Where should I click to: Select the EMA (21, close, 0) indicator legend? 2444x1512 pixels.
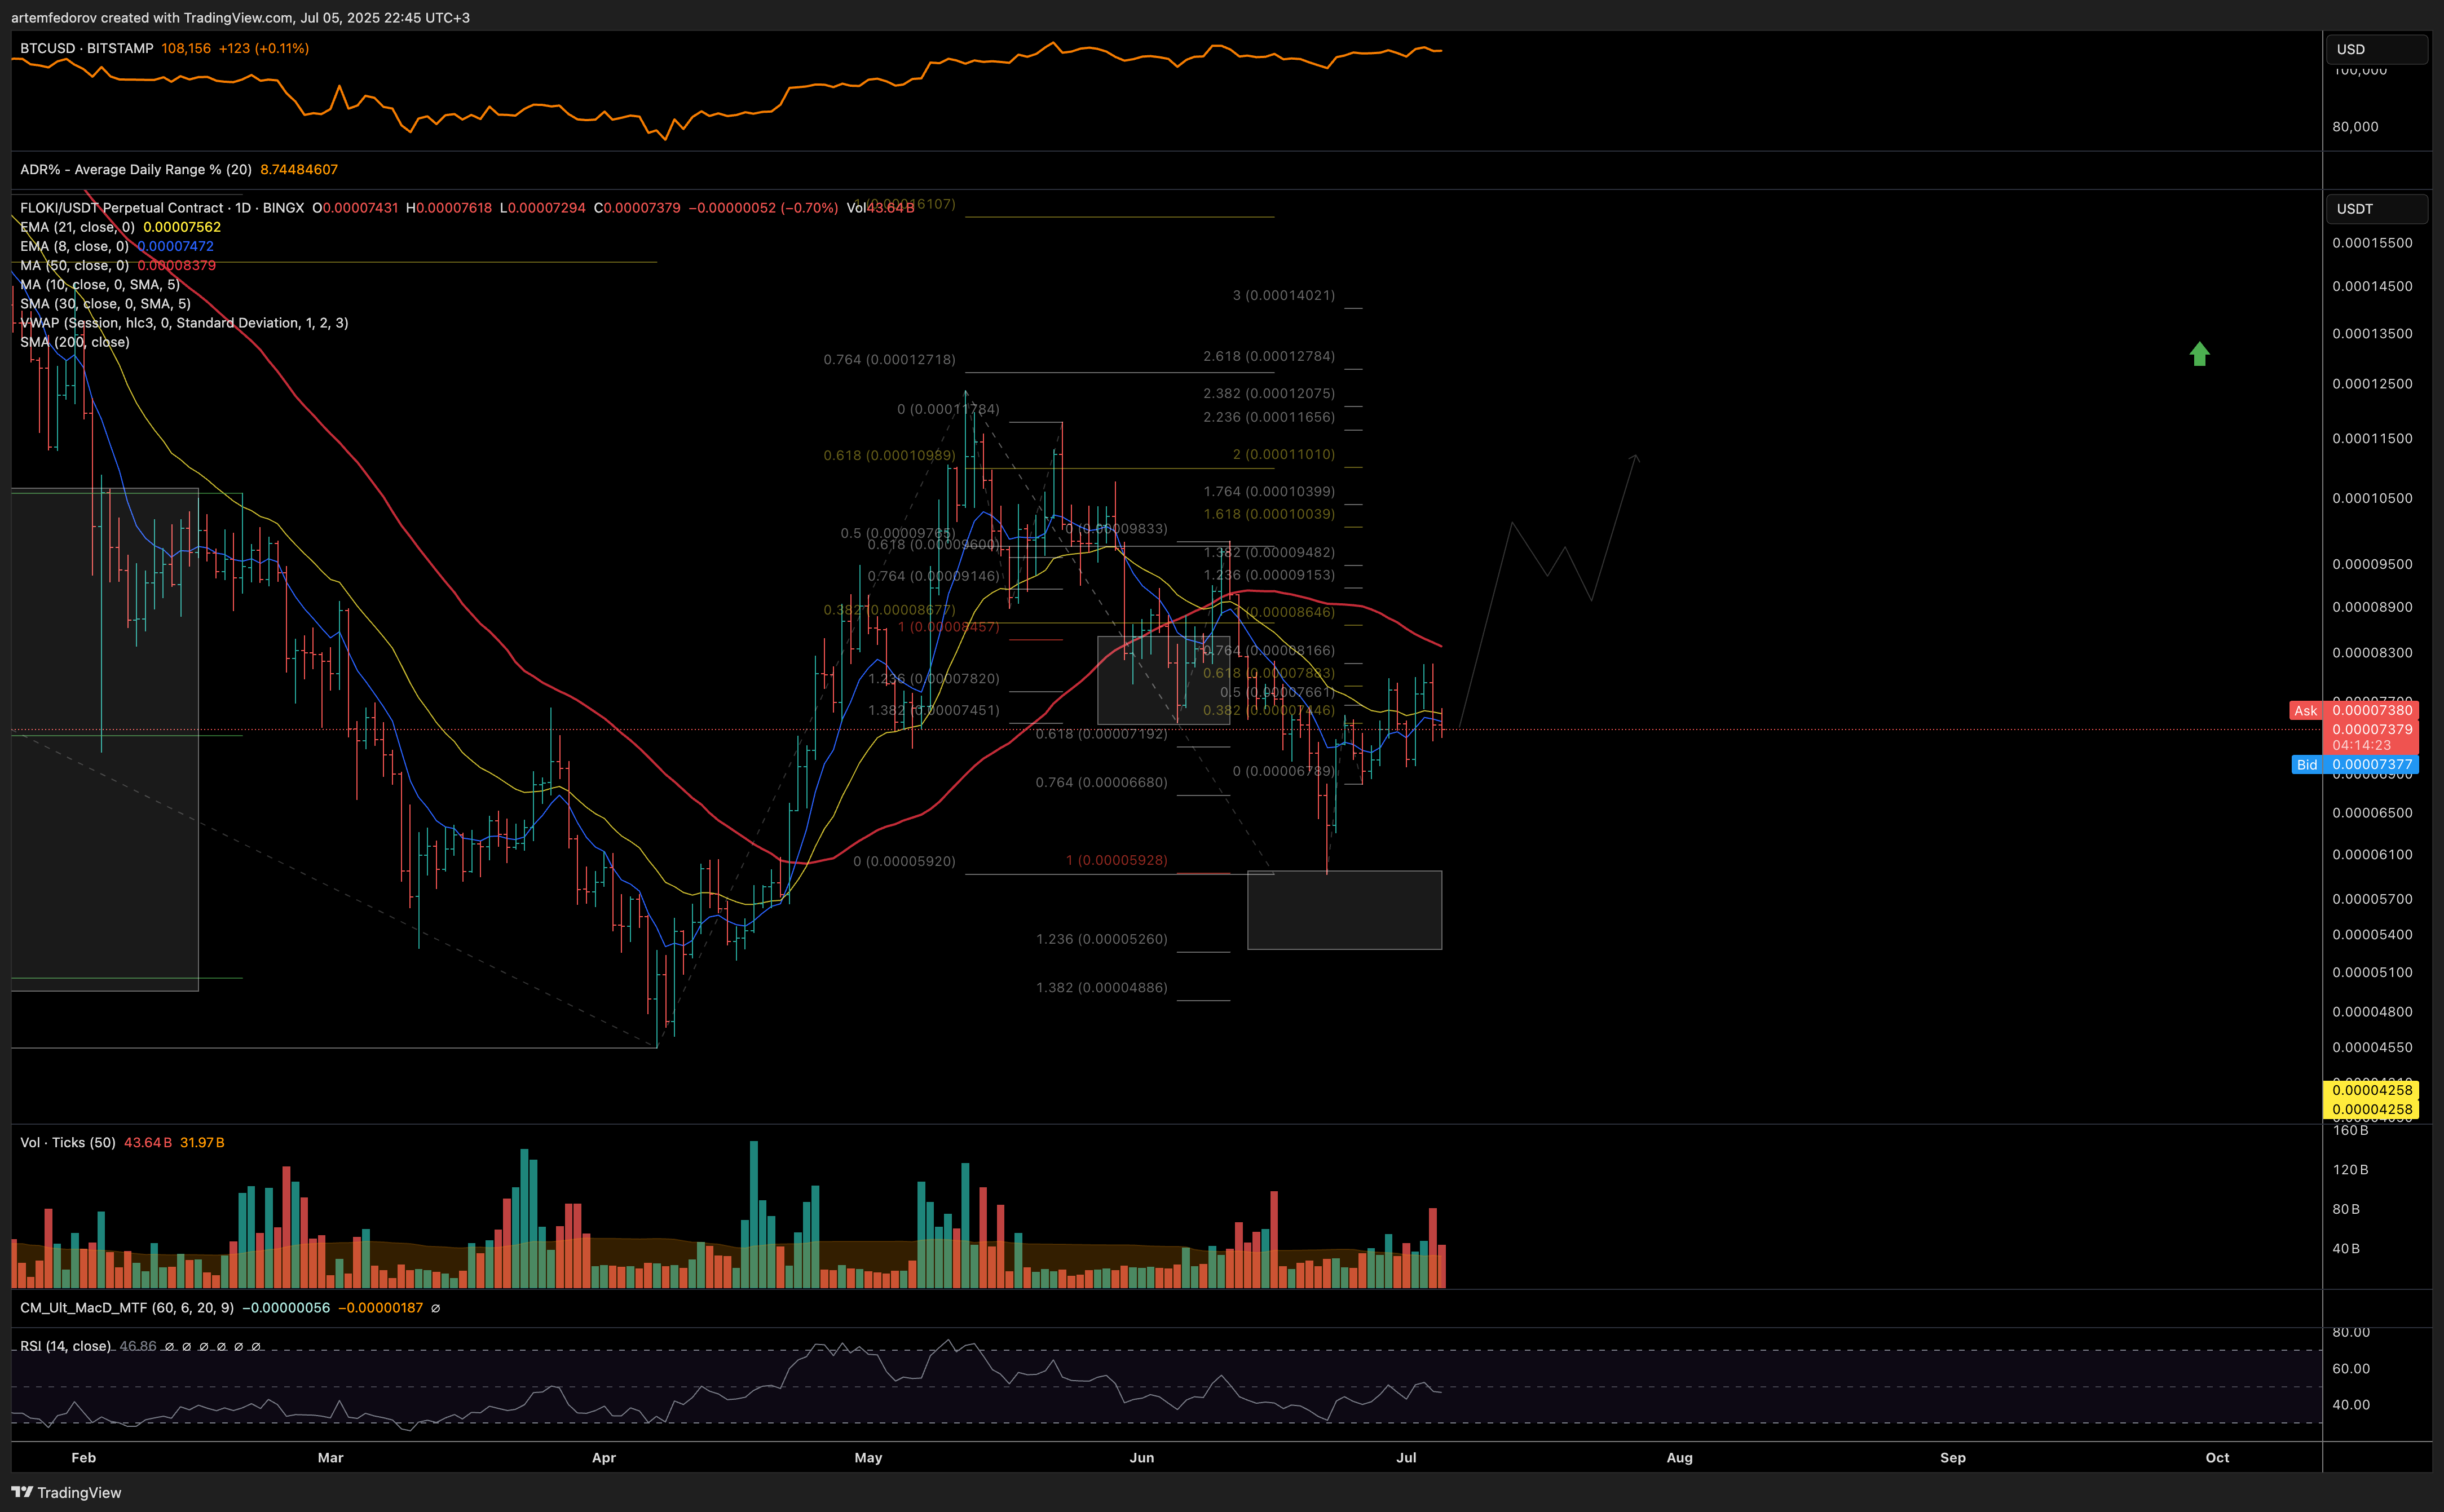coord(77,227)
